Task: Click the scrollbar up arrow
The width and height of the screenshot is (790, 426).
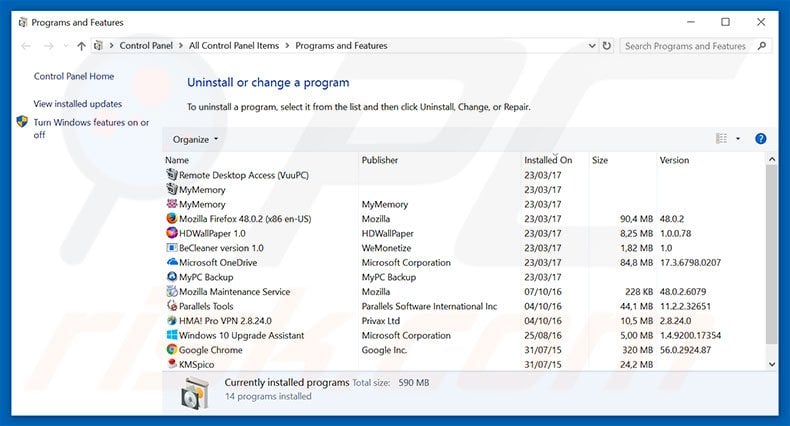Action: click(771, 159)
